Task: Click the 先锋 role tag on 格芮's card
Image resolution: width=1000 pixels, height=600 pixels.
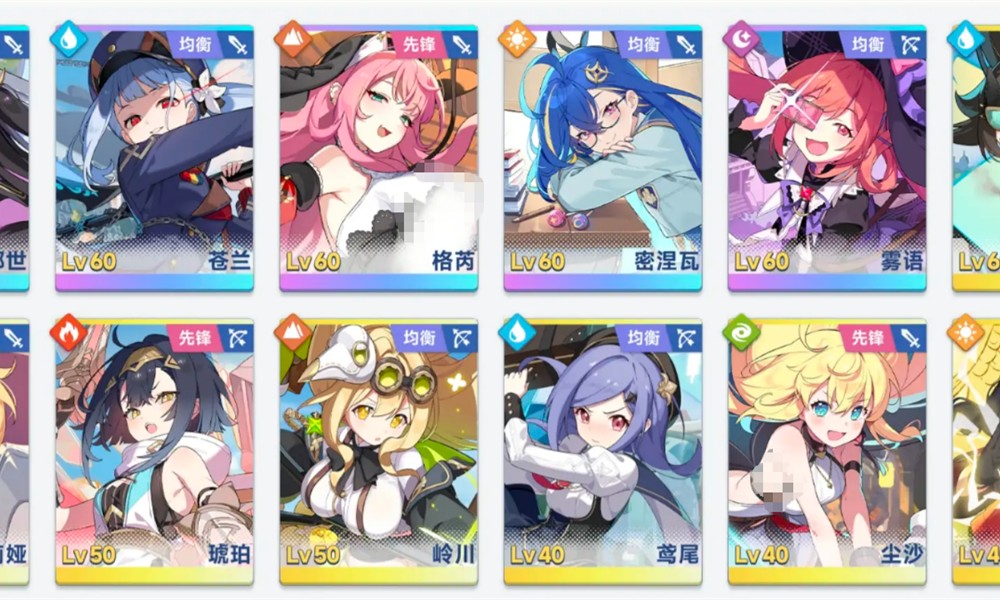Action: tap(419, 45)
